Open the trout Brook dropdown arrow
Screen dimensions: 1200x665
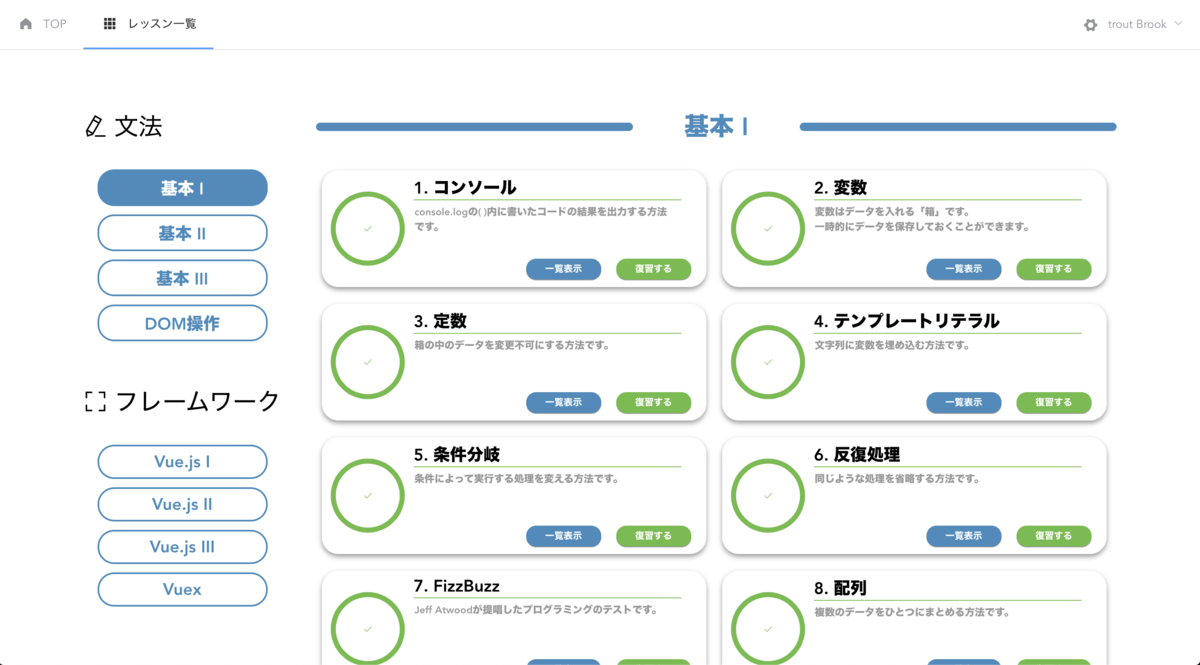[x=1178, y=24]
